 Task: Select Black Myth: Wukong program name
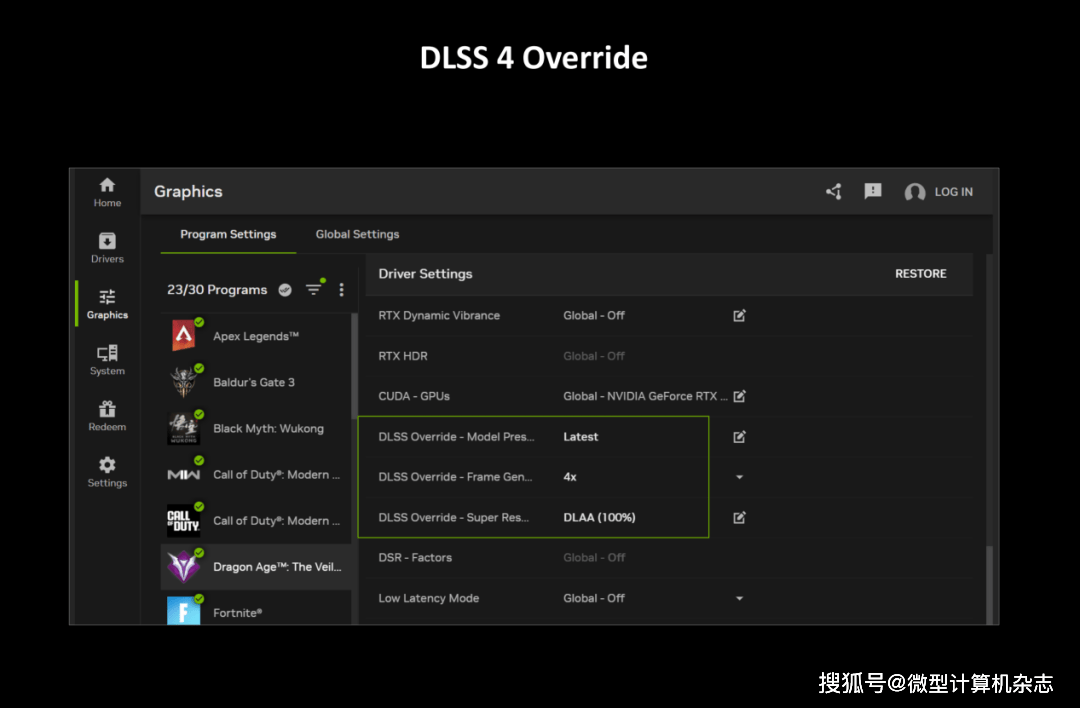(x=268, y=428)
